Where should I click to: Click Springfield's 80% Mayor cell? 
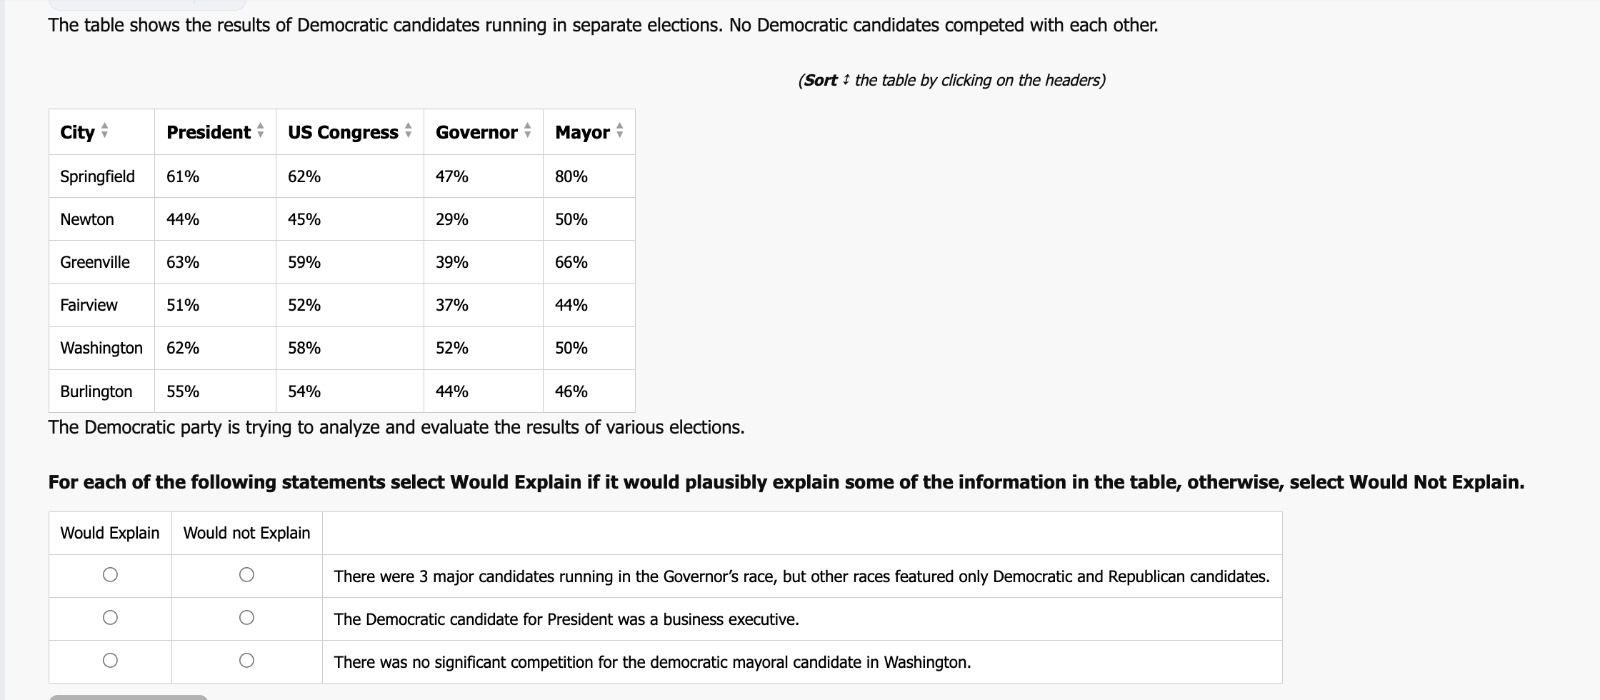pos(589,176)
